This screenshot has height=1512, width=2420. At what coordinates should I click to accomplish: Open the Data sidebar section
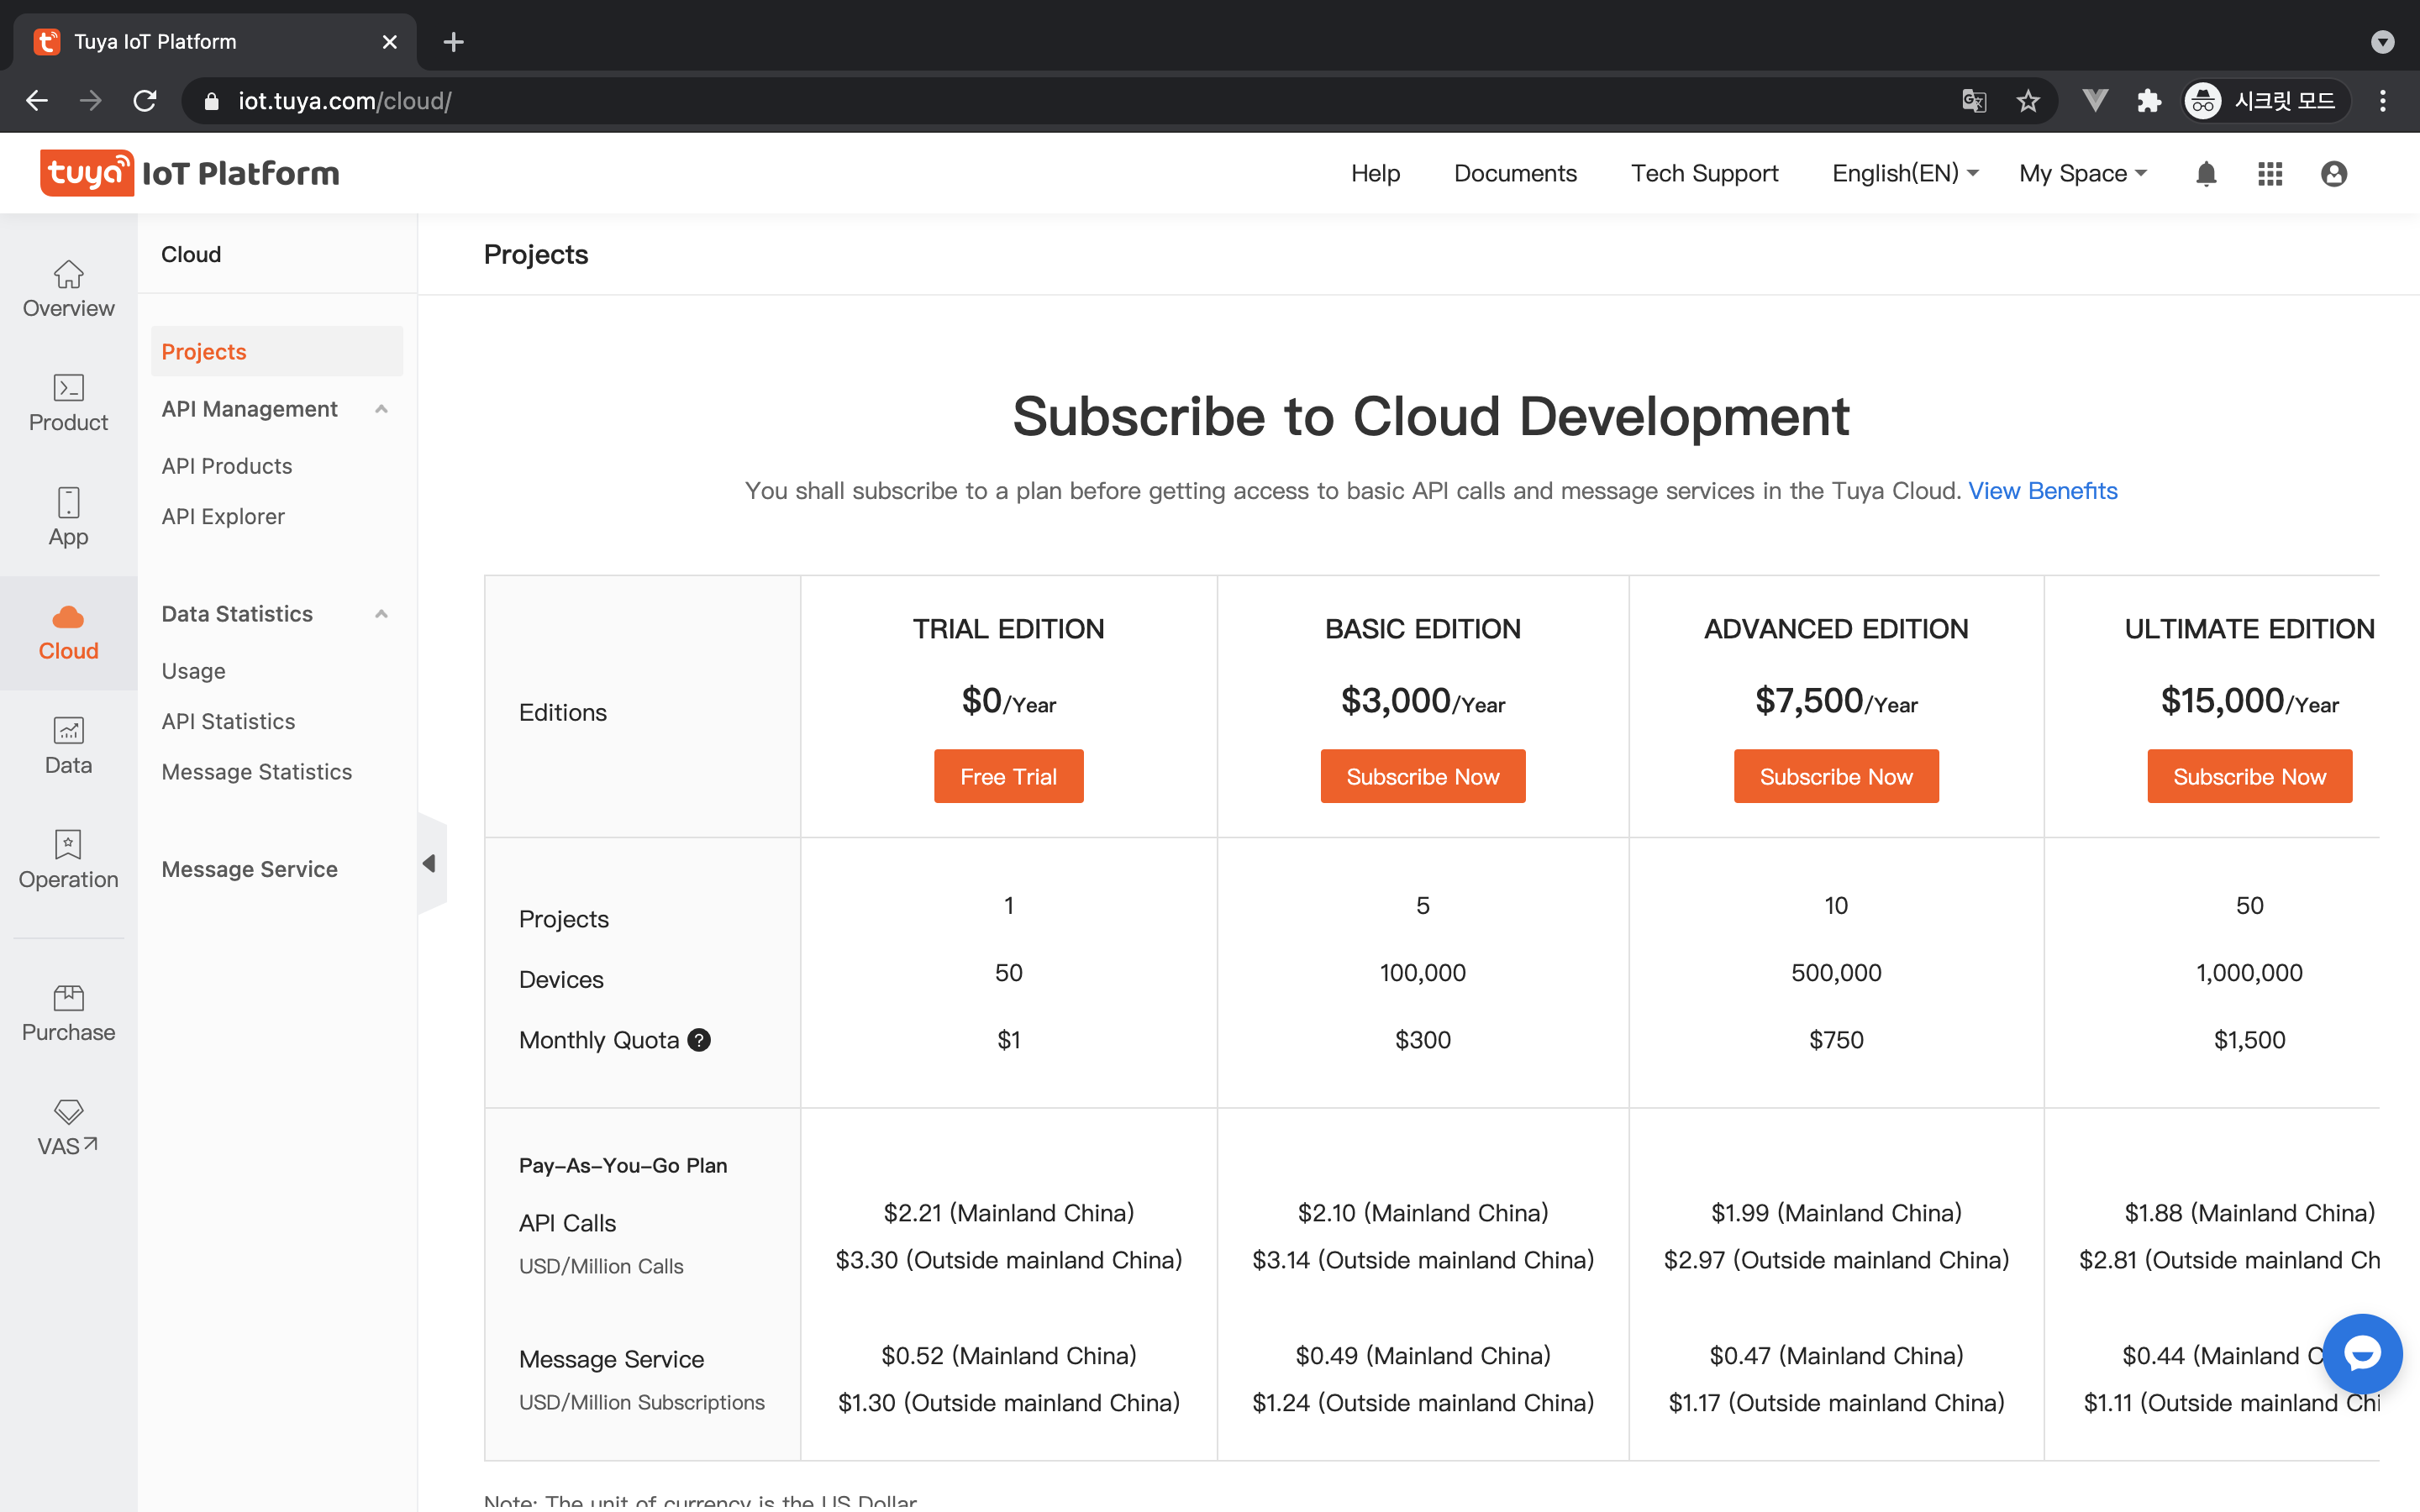[x=68, y=746]
